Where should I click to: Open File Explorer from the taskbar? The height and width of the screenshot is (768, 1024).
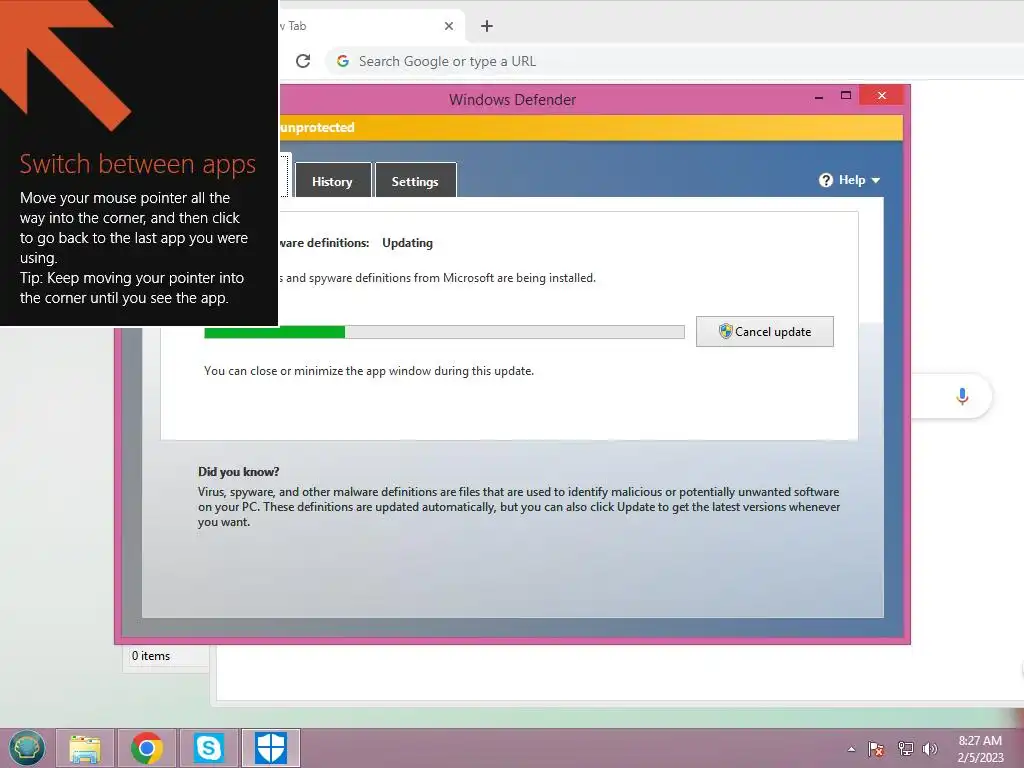tap(85, 748)
